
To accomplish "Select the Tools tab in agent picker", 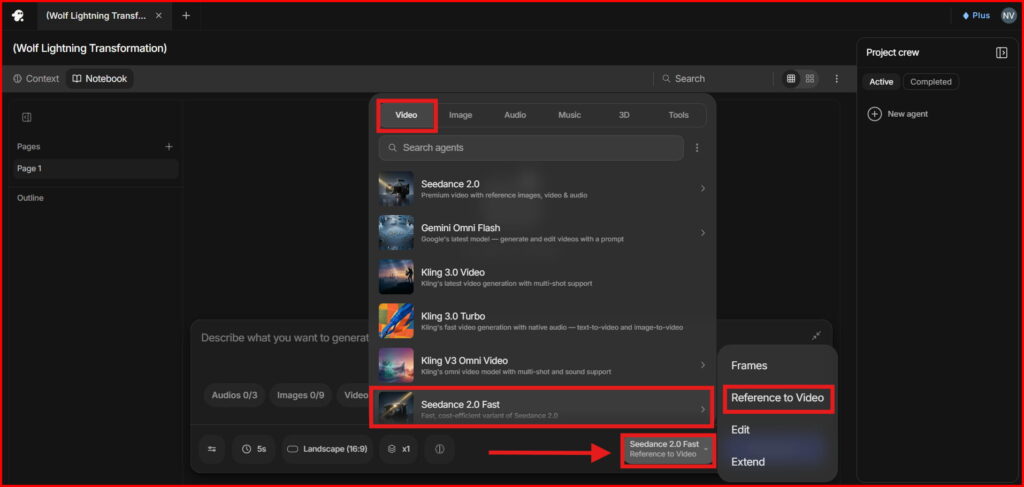I will (679, 115).
